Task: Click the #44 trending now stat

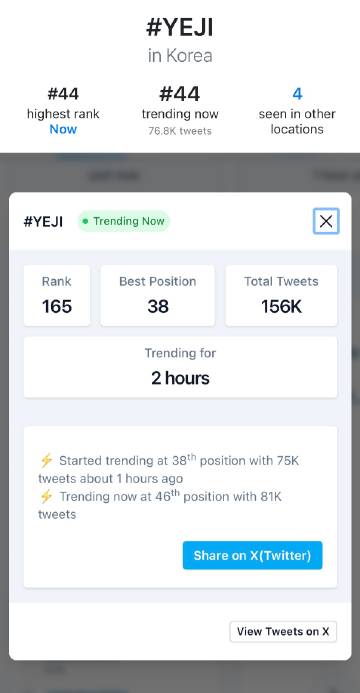Action: (180, 94)
